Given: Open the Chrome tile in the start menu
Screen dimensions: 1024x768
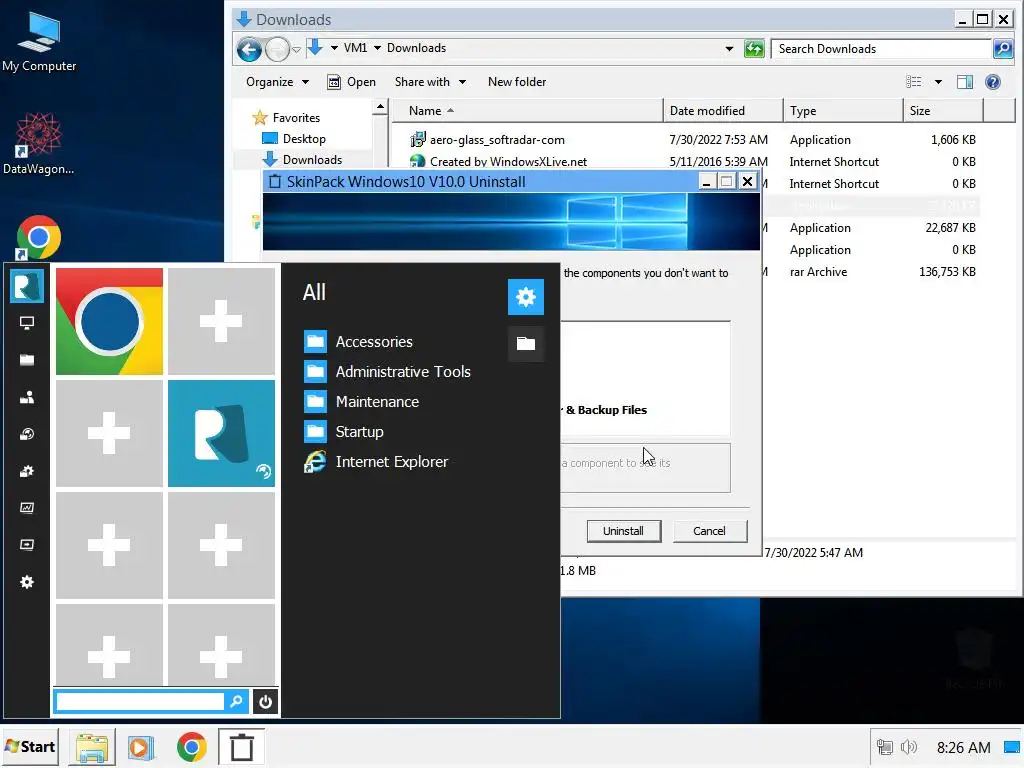Looking at the screenshot, I should 109,321.
